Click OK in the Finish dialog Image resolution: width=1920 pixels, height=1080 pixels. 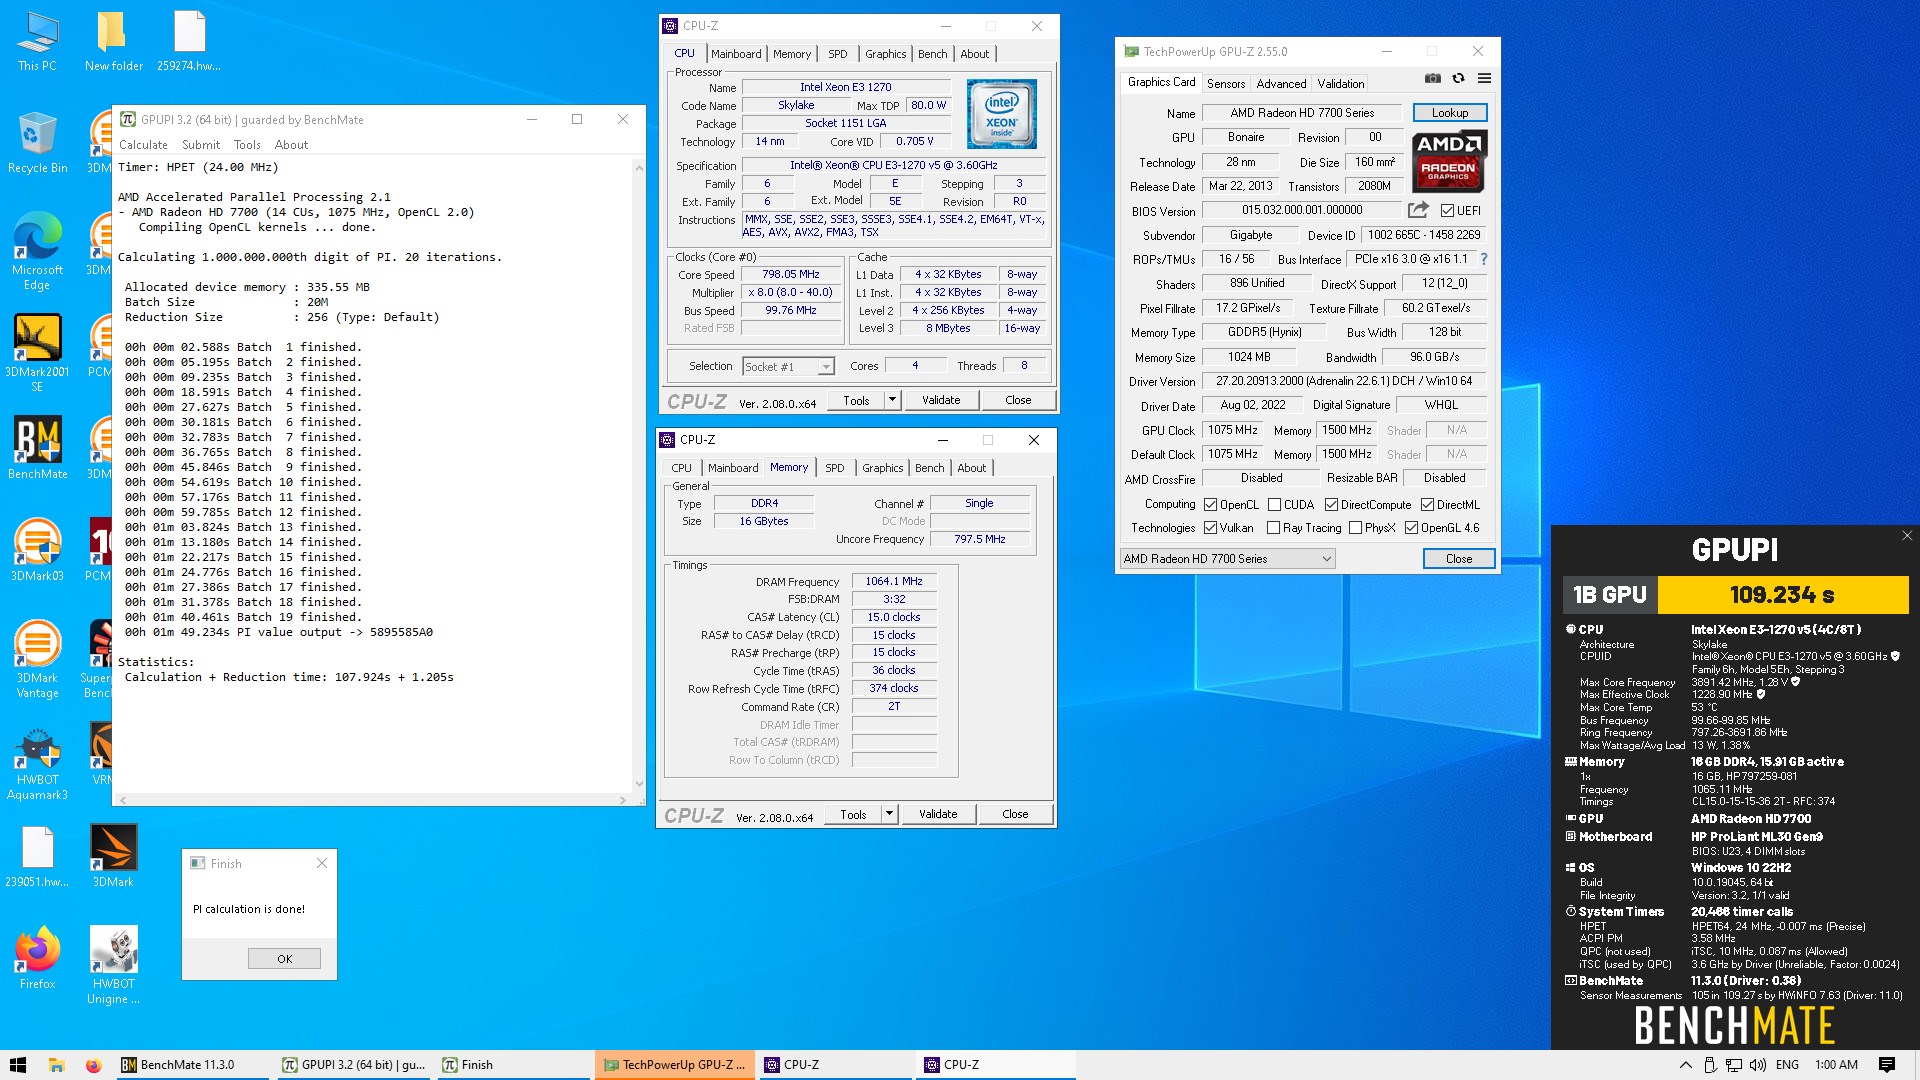(x=284, y=958)
